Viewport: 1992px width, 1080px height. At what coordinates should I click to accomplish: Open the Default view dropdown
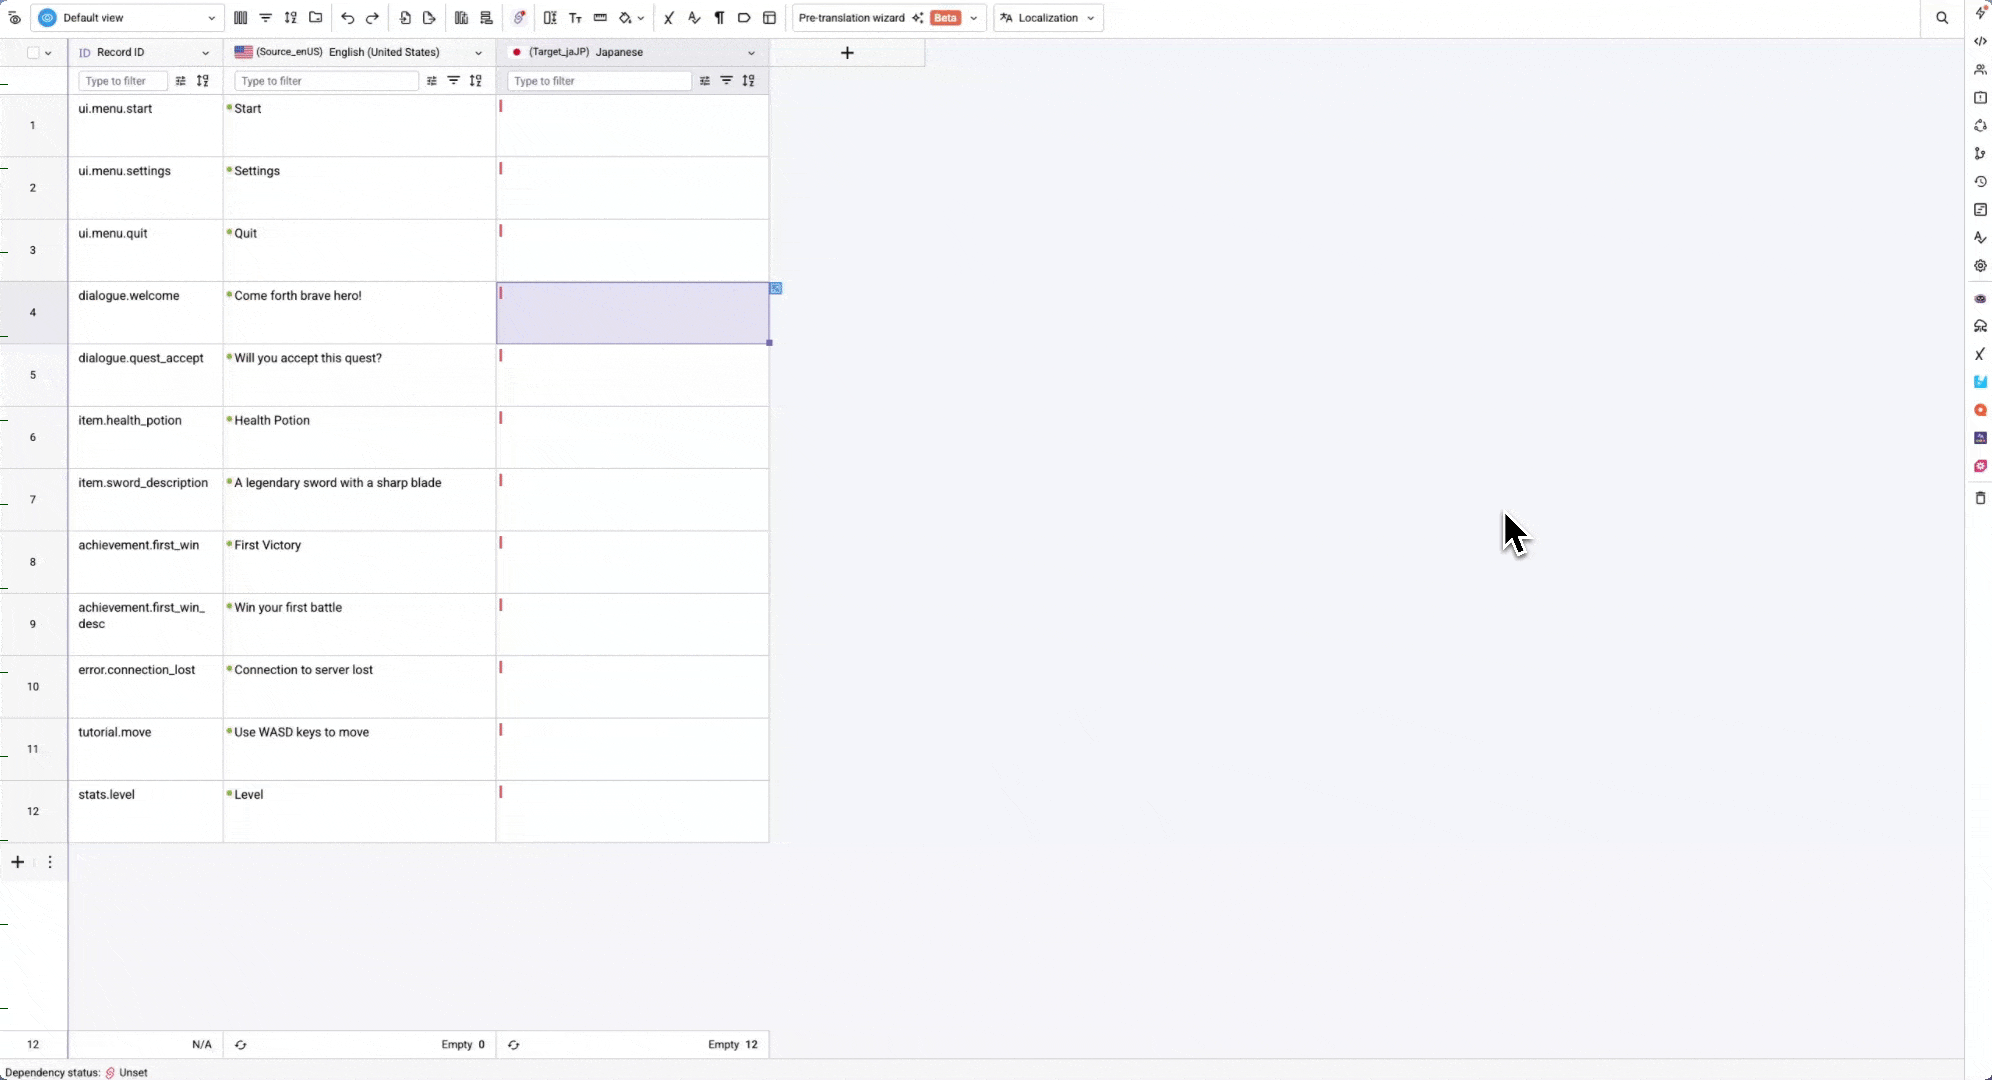click(126, 17)
